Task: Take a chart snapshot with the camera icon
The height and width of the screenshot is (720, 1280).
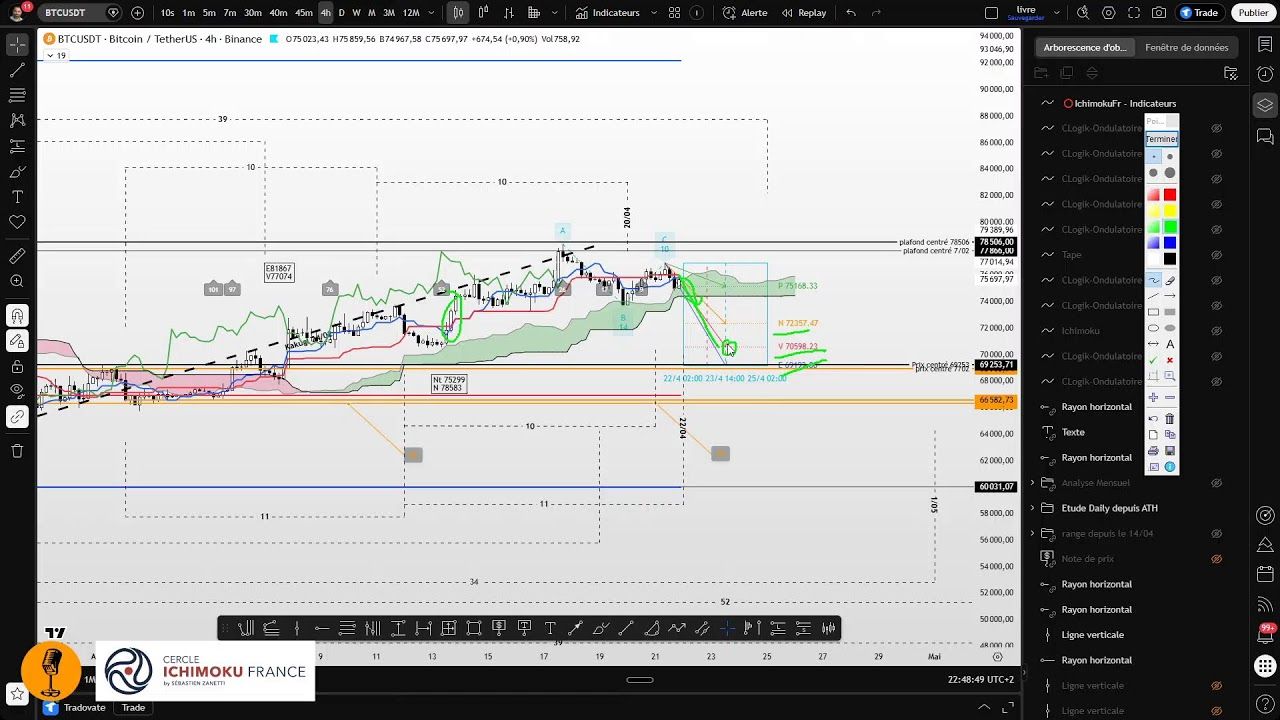Action: point(1158,13)
